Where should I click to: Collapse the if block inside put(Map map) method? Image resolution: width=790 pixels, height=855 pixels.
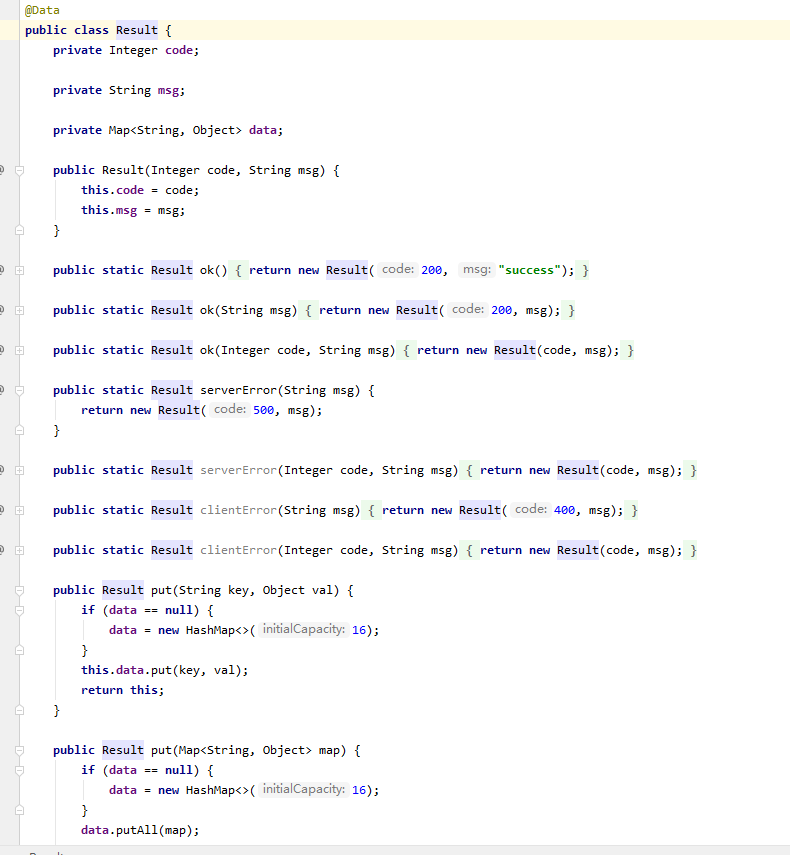pos(20,770)
